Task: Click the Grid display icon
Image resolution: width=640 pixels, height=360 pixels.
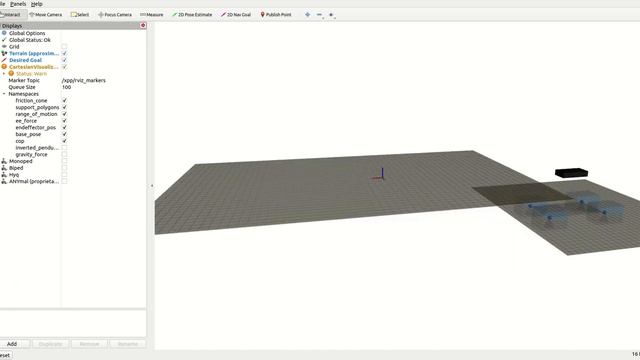Action: [x=4, y=47]
